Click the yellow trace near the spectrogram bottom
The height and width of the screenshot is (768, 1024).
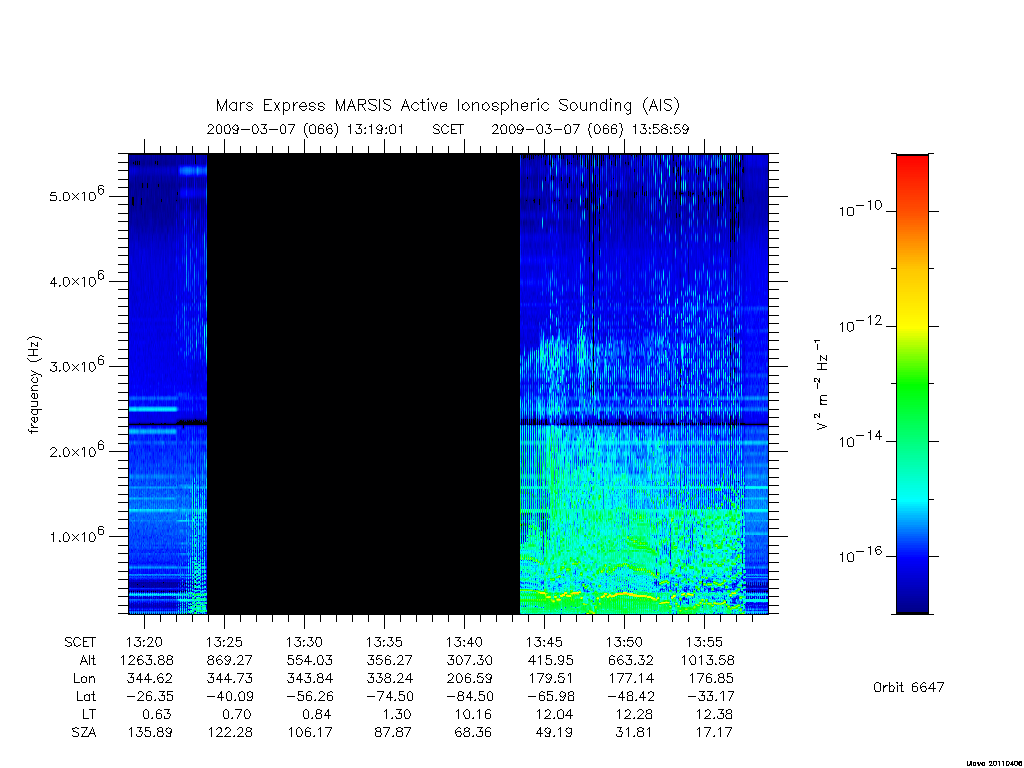pyautogui.click(x=624, y=595)
